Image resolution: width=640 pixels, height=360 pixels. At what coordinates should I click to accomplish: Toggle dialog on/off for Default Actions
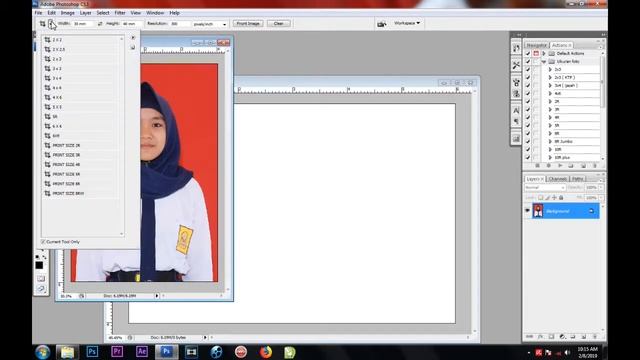click(x=536, y=53)
